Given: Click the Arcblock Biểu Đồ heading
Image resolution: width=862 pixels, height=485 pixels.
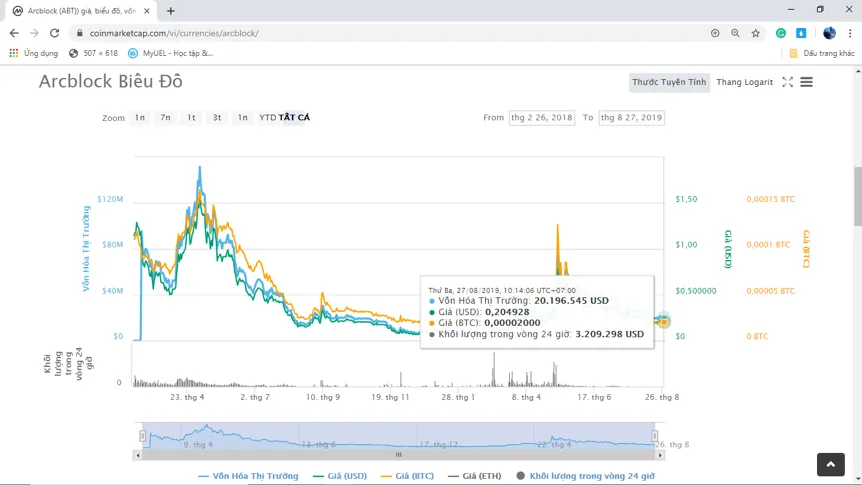Looking at the screenshot, I should 110,81.
